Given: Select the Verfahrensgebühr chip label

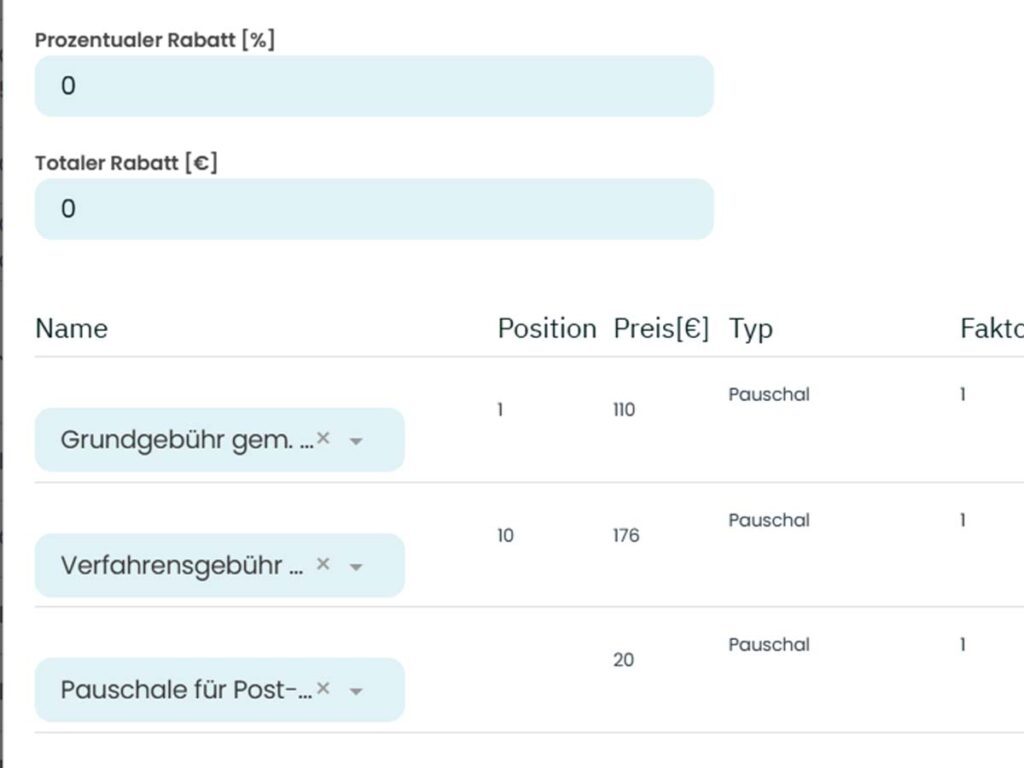Looking at the screenshot, I should [180, 565].
